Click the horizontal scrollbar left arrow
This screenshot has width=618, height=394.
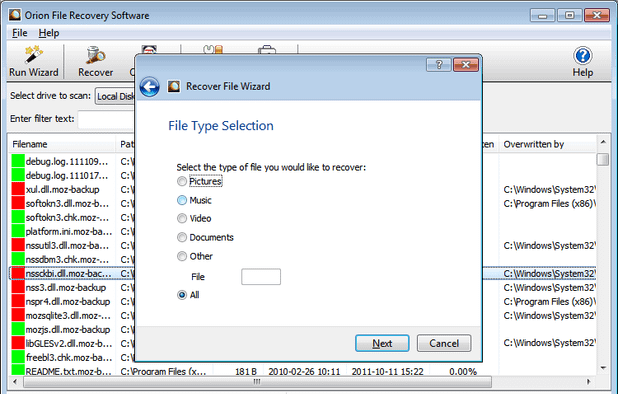click(15, 381)
